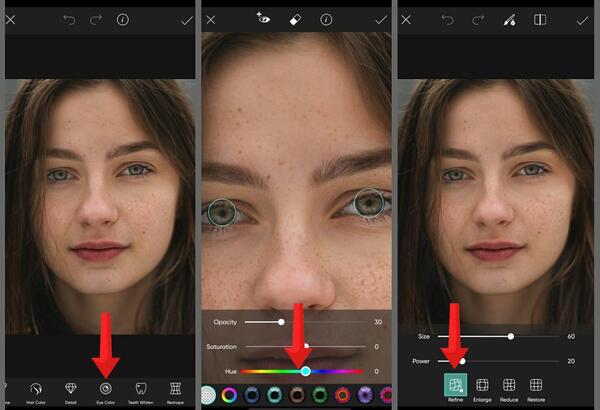Viewport: 600px width, 410px height.
Task: Select the Enlarge reshape mode
Action: (x=482, y=390)
